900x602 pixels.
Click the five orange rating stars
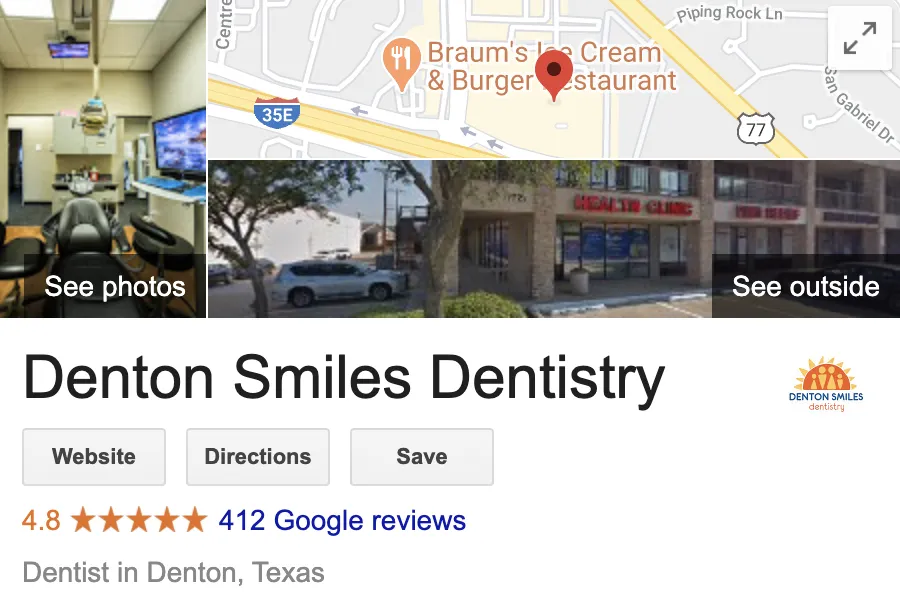138,520
